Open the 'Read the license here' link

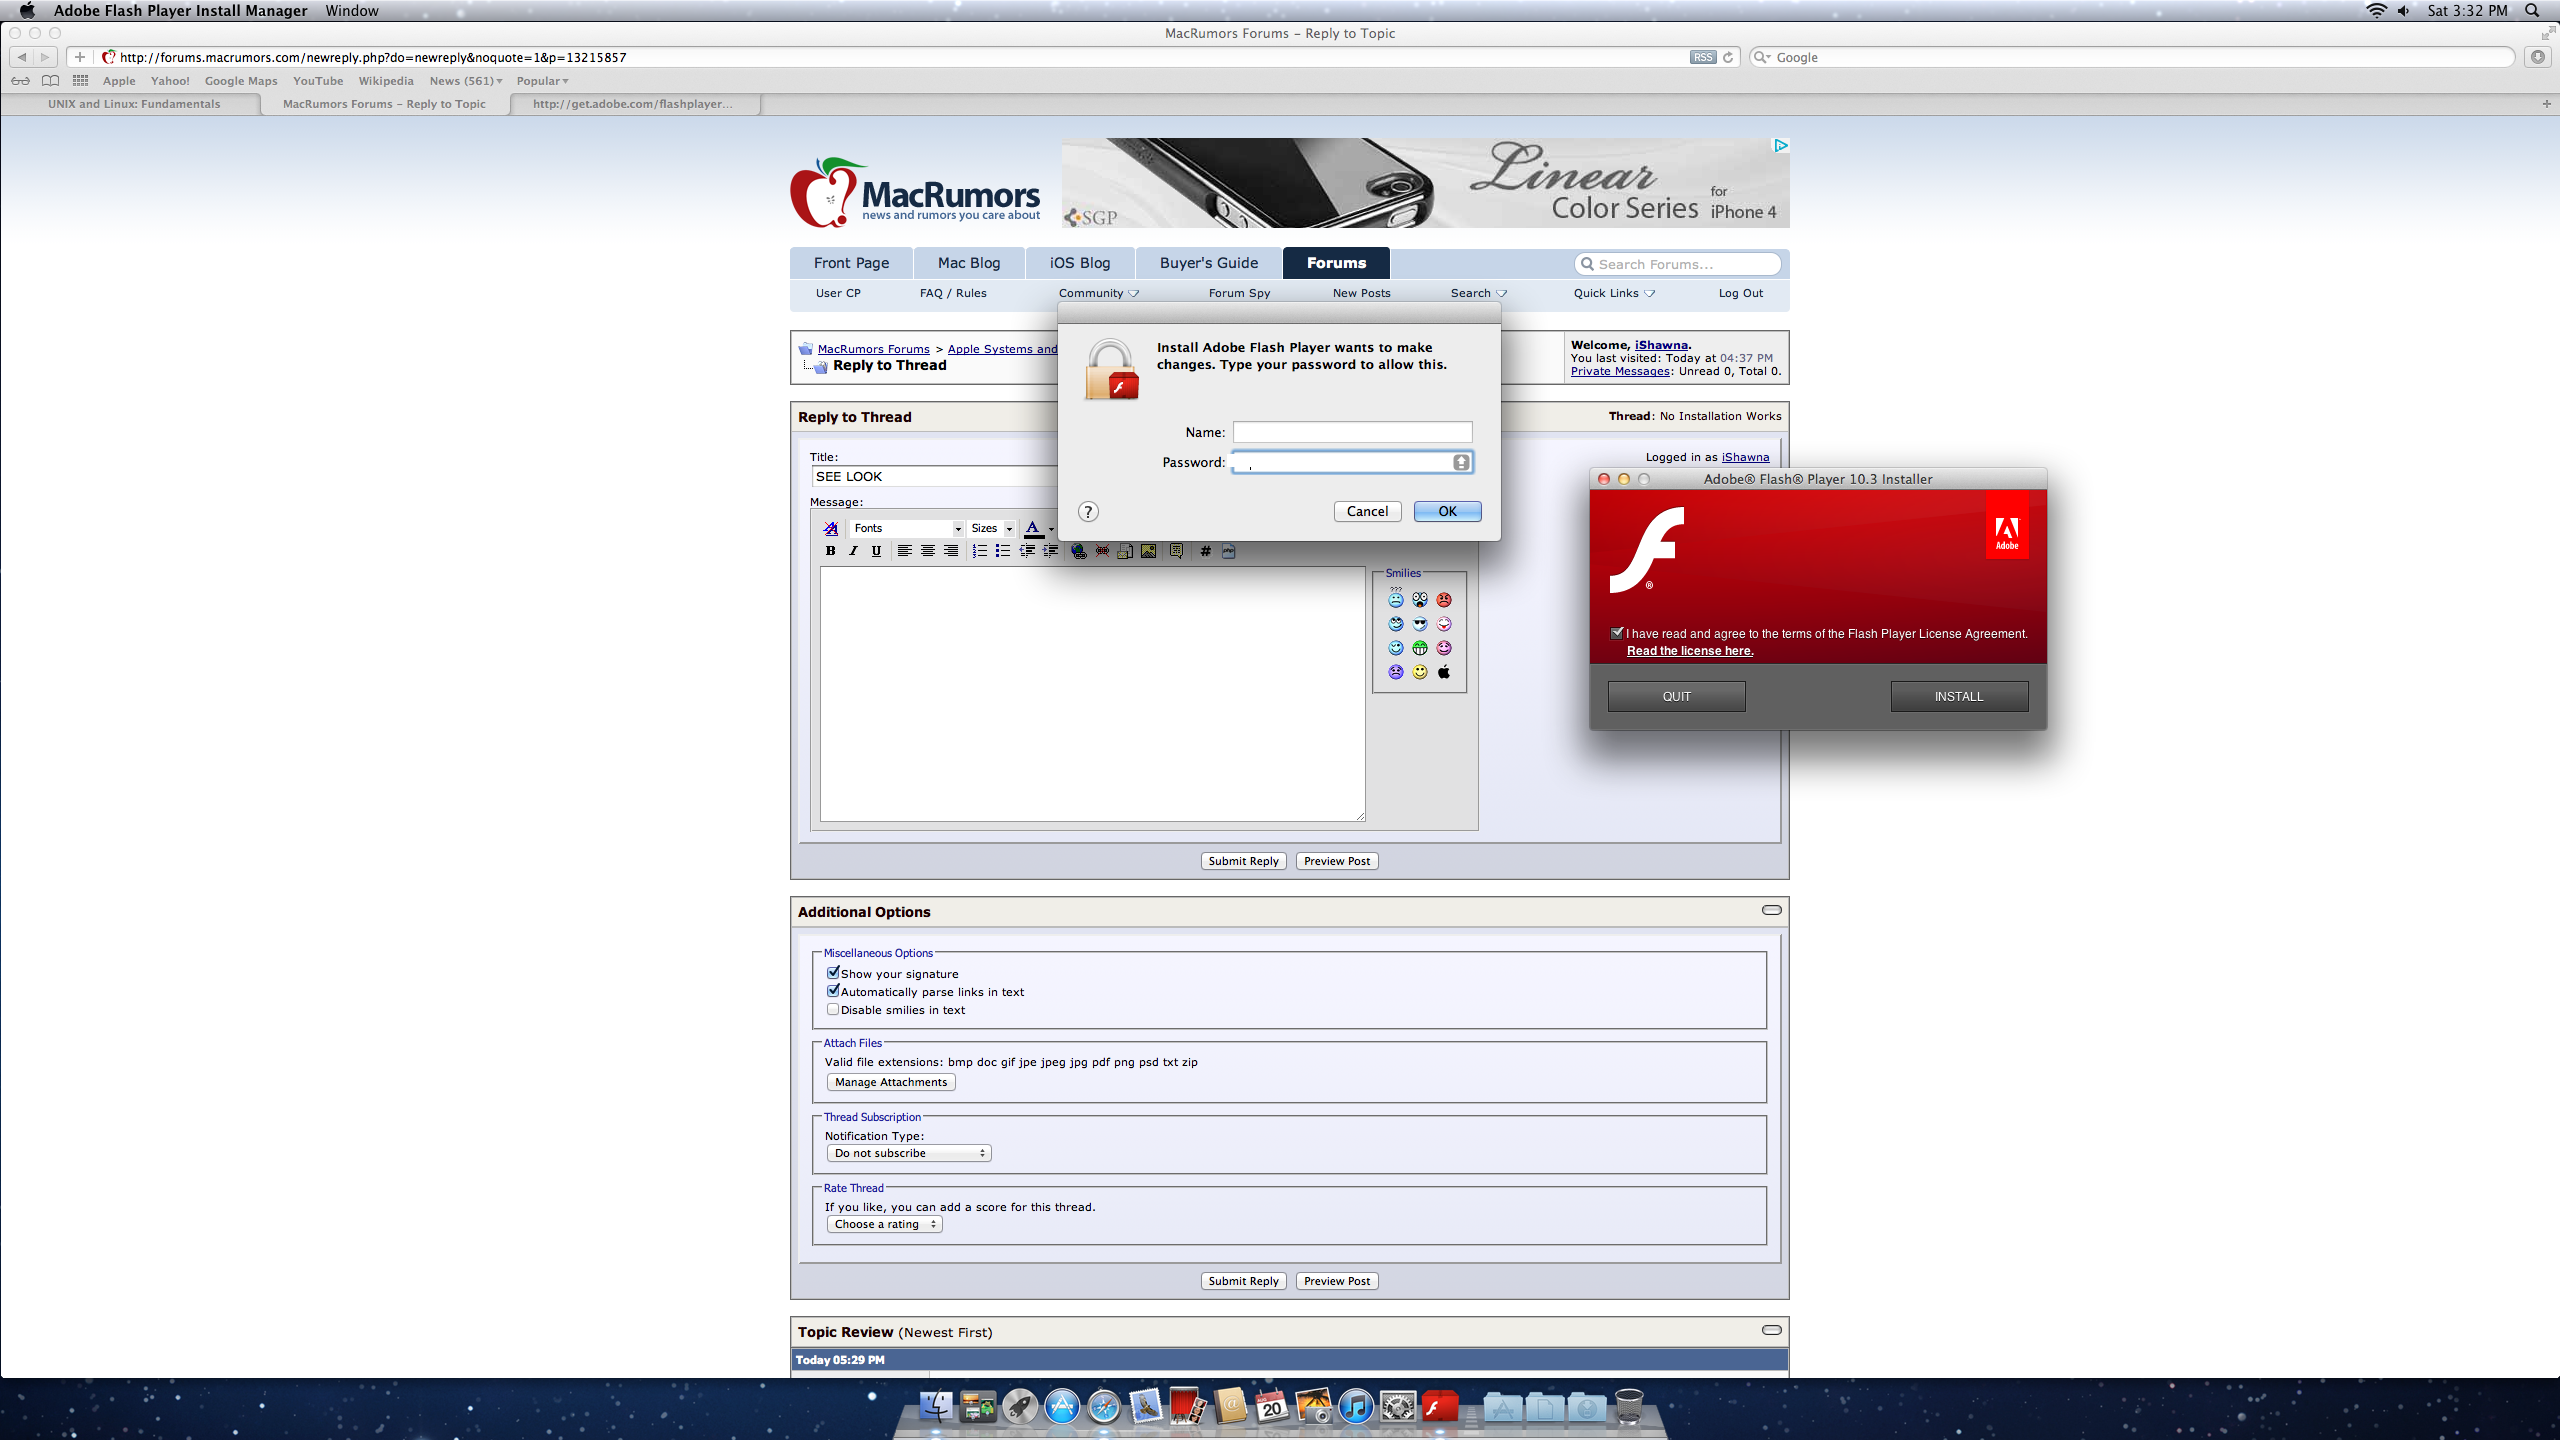pos(1690,651)
